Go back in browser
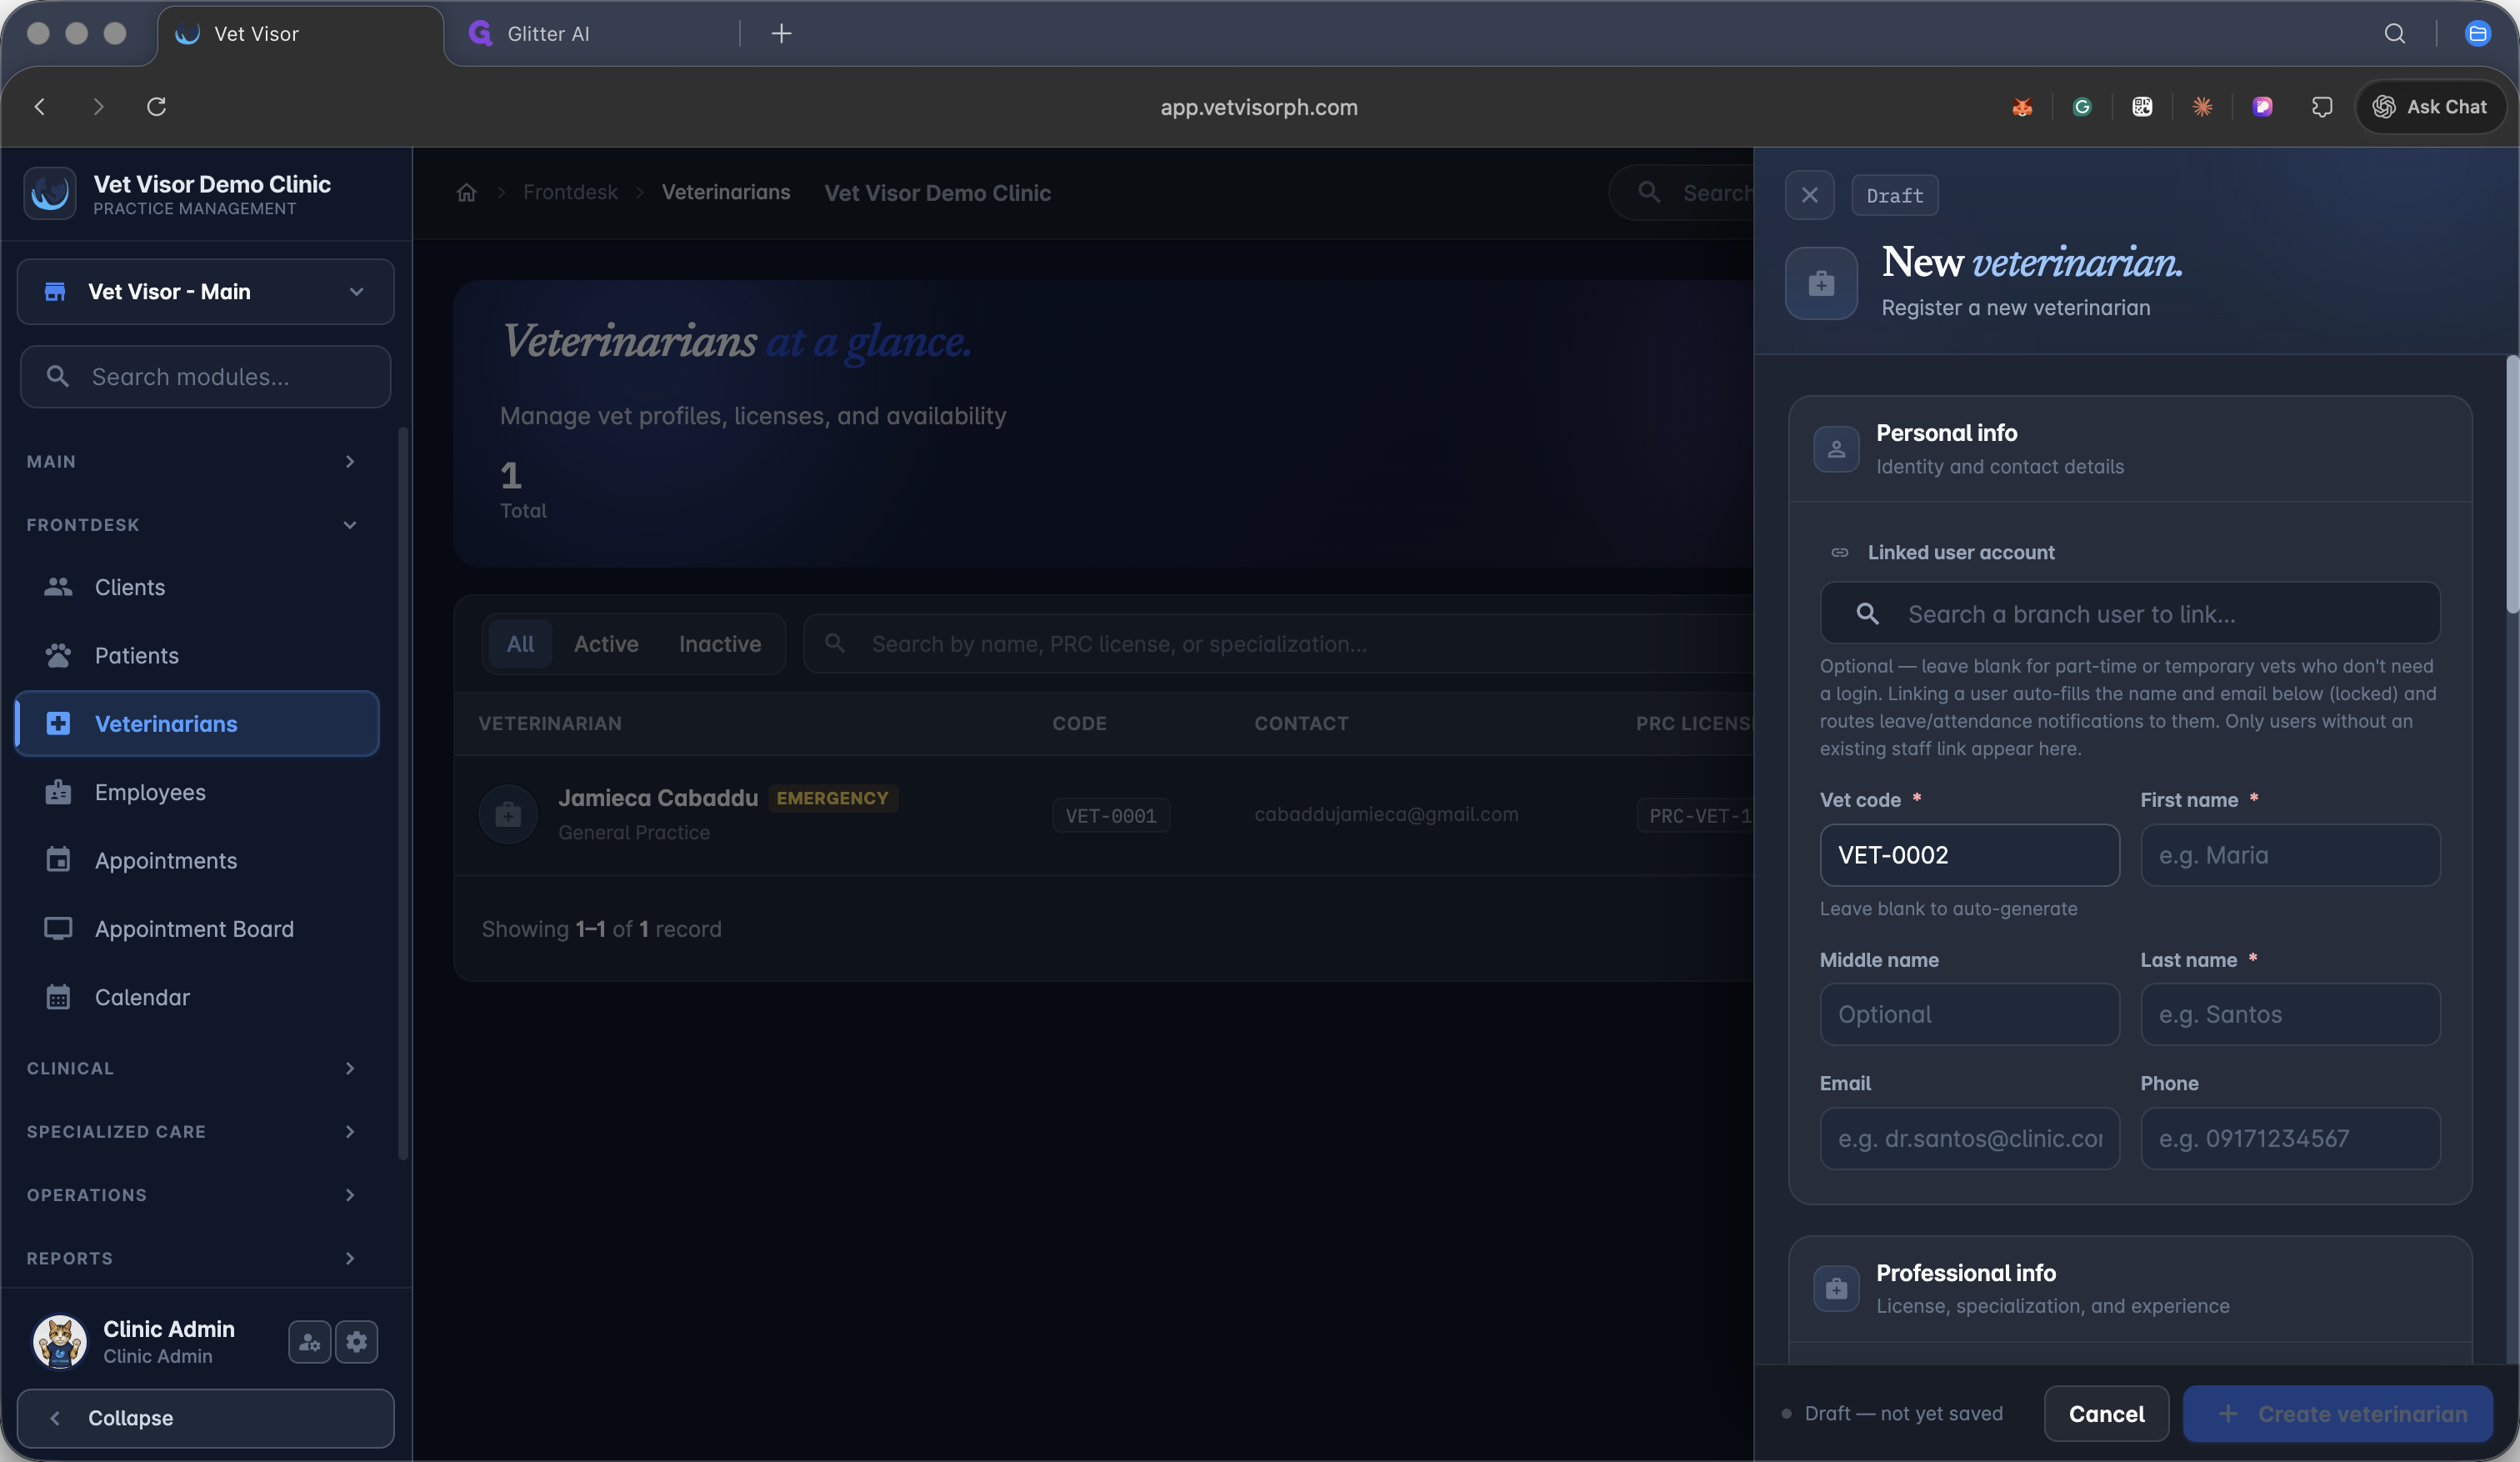 (40, 106)
